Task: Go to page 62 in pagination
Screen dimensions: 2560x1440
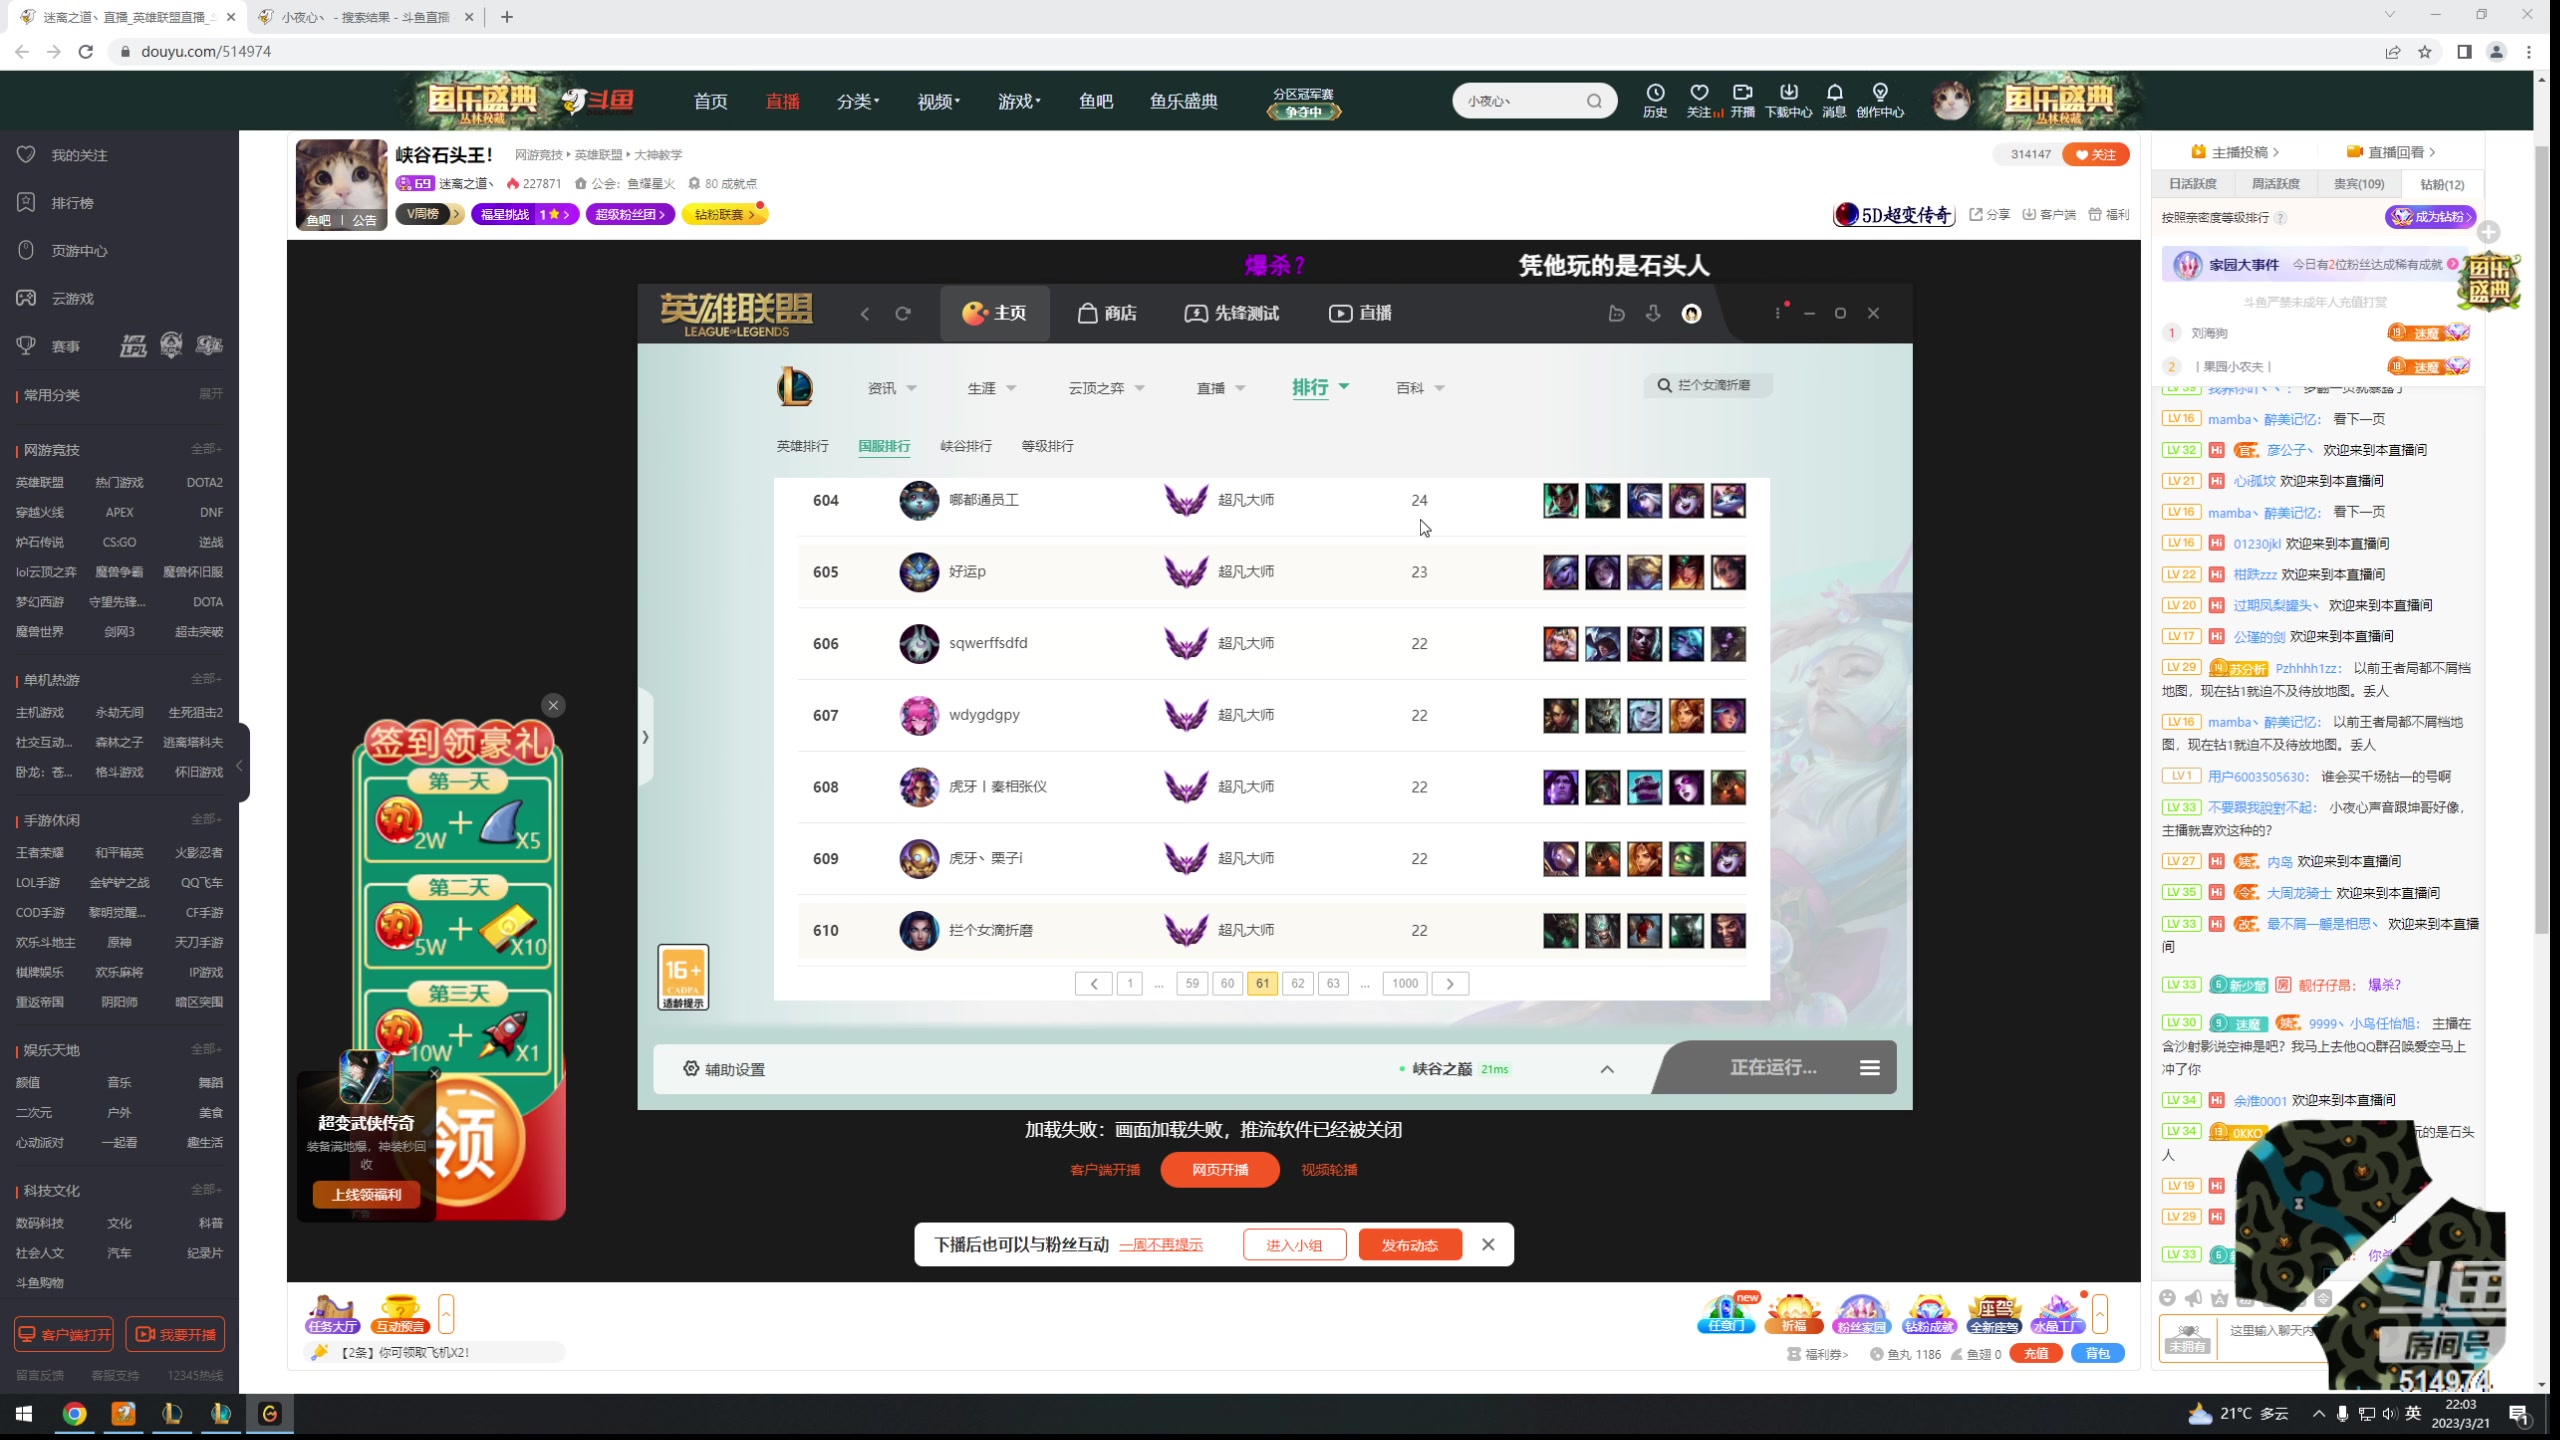Action: pyautogui.click(x=1297, y=983)
